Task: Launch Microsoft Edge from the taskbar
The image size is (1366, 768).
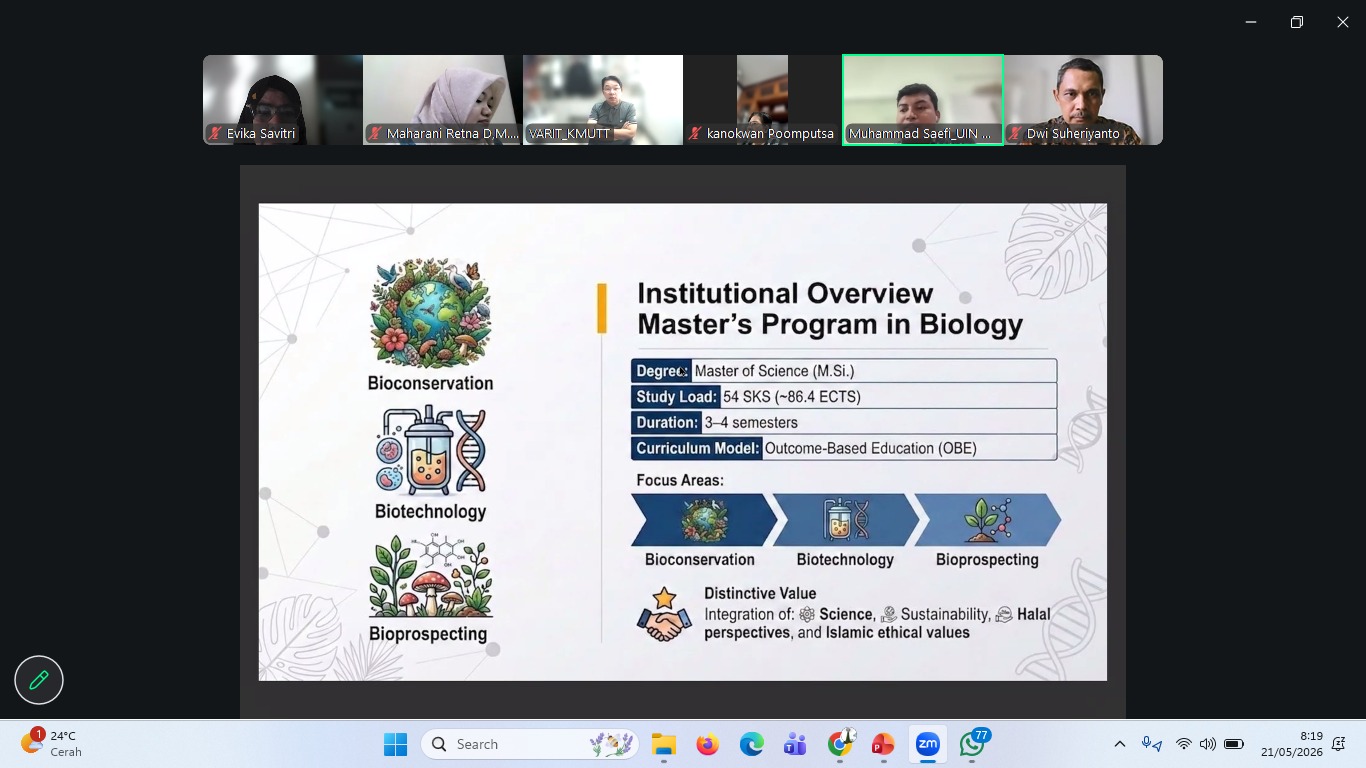Action: point(751,744)
